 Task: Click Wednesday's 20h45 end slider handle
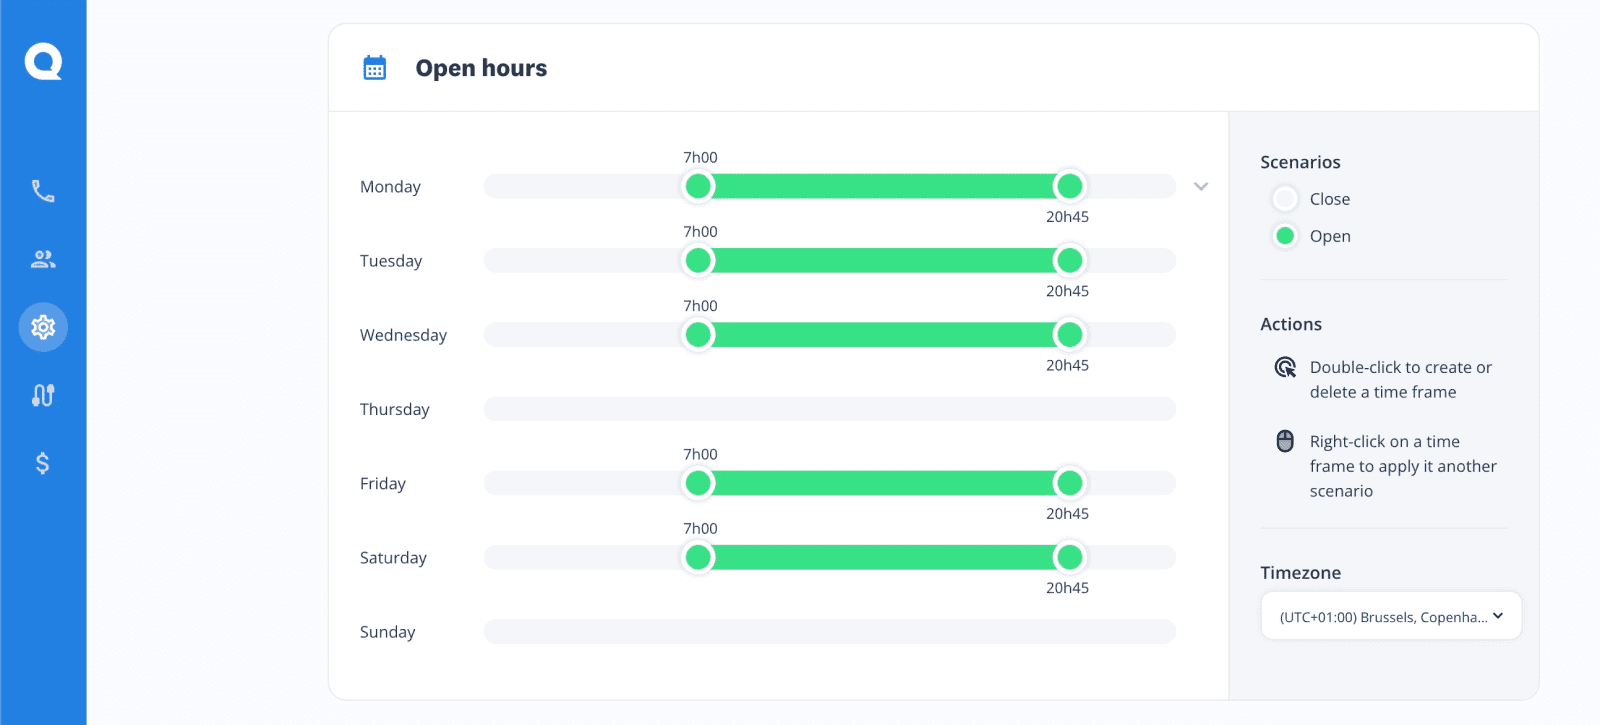click(x=1069, y=335)
